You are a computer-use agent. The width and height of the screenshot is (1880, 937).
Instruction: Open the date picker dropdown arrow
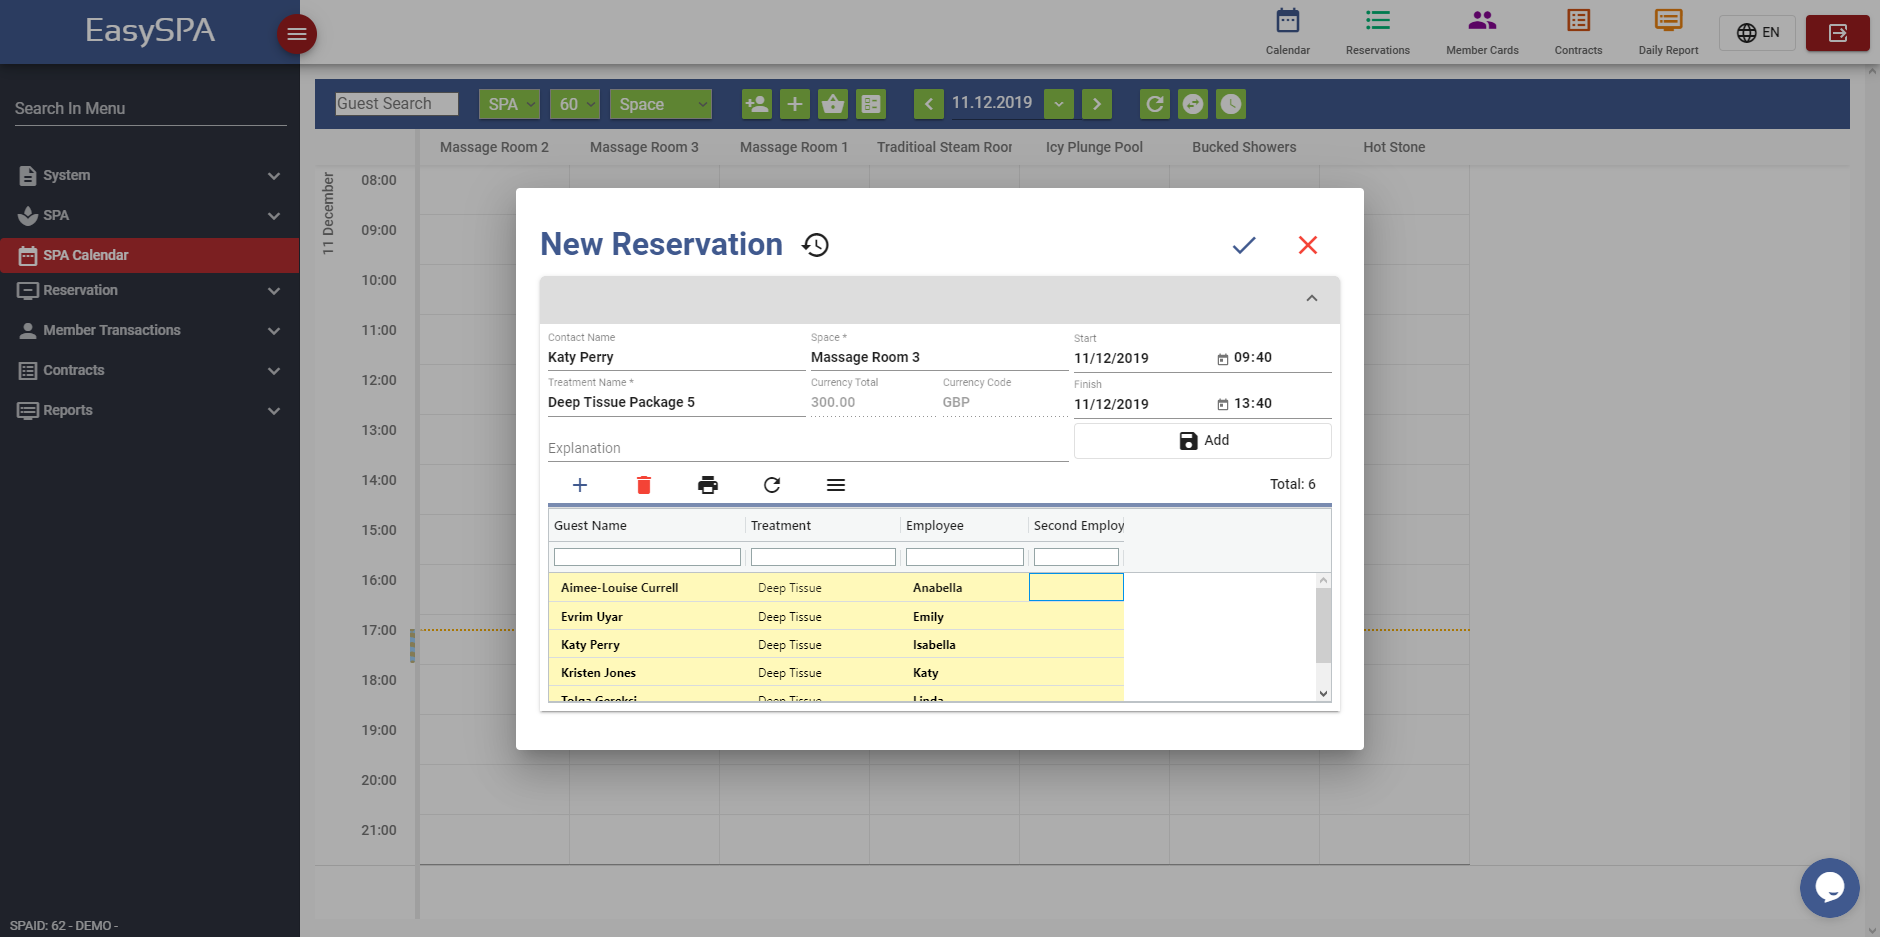[x=1059, y=104]
